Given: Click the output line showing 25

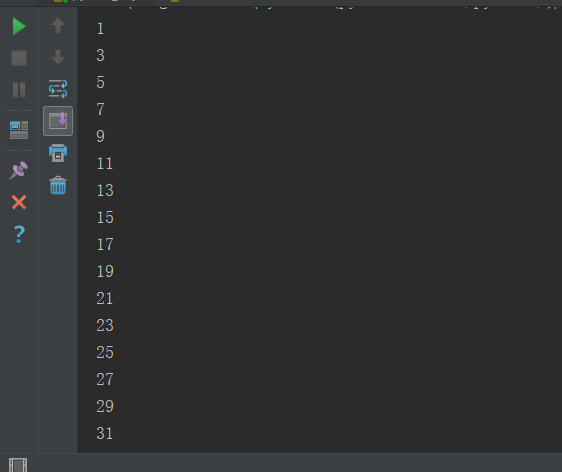Looking at the screenshot, I should [x=105, y=352].
